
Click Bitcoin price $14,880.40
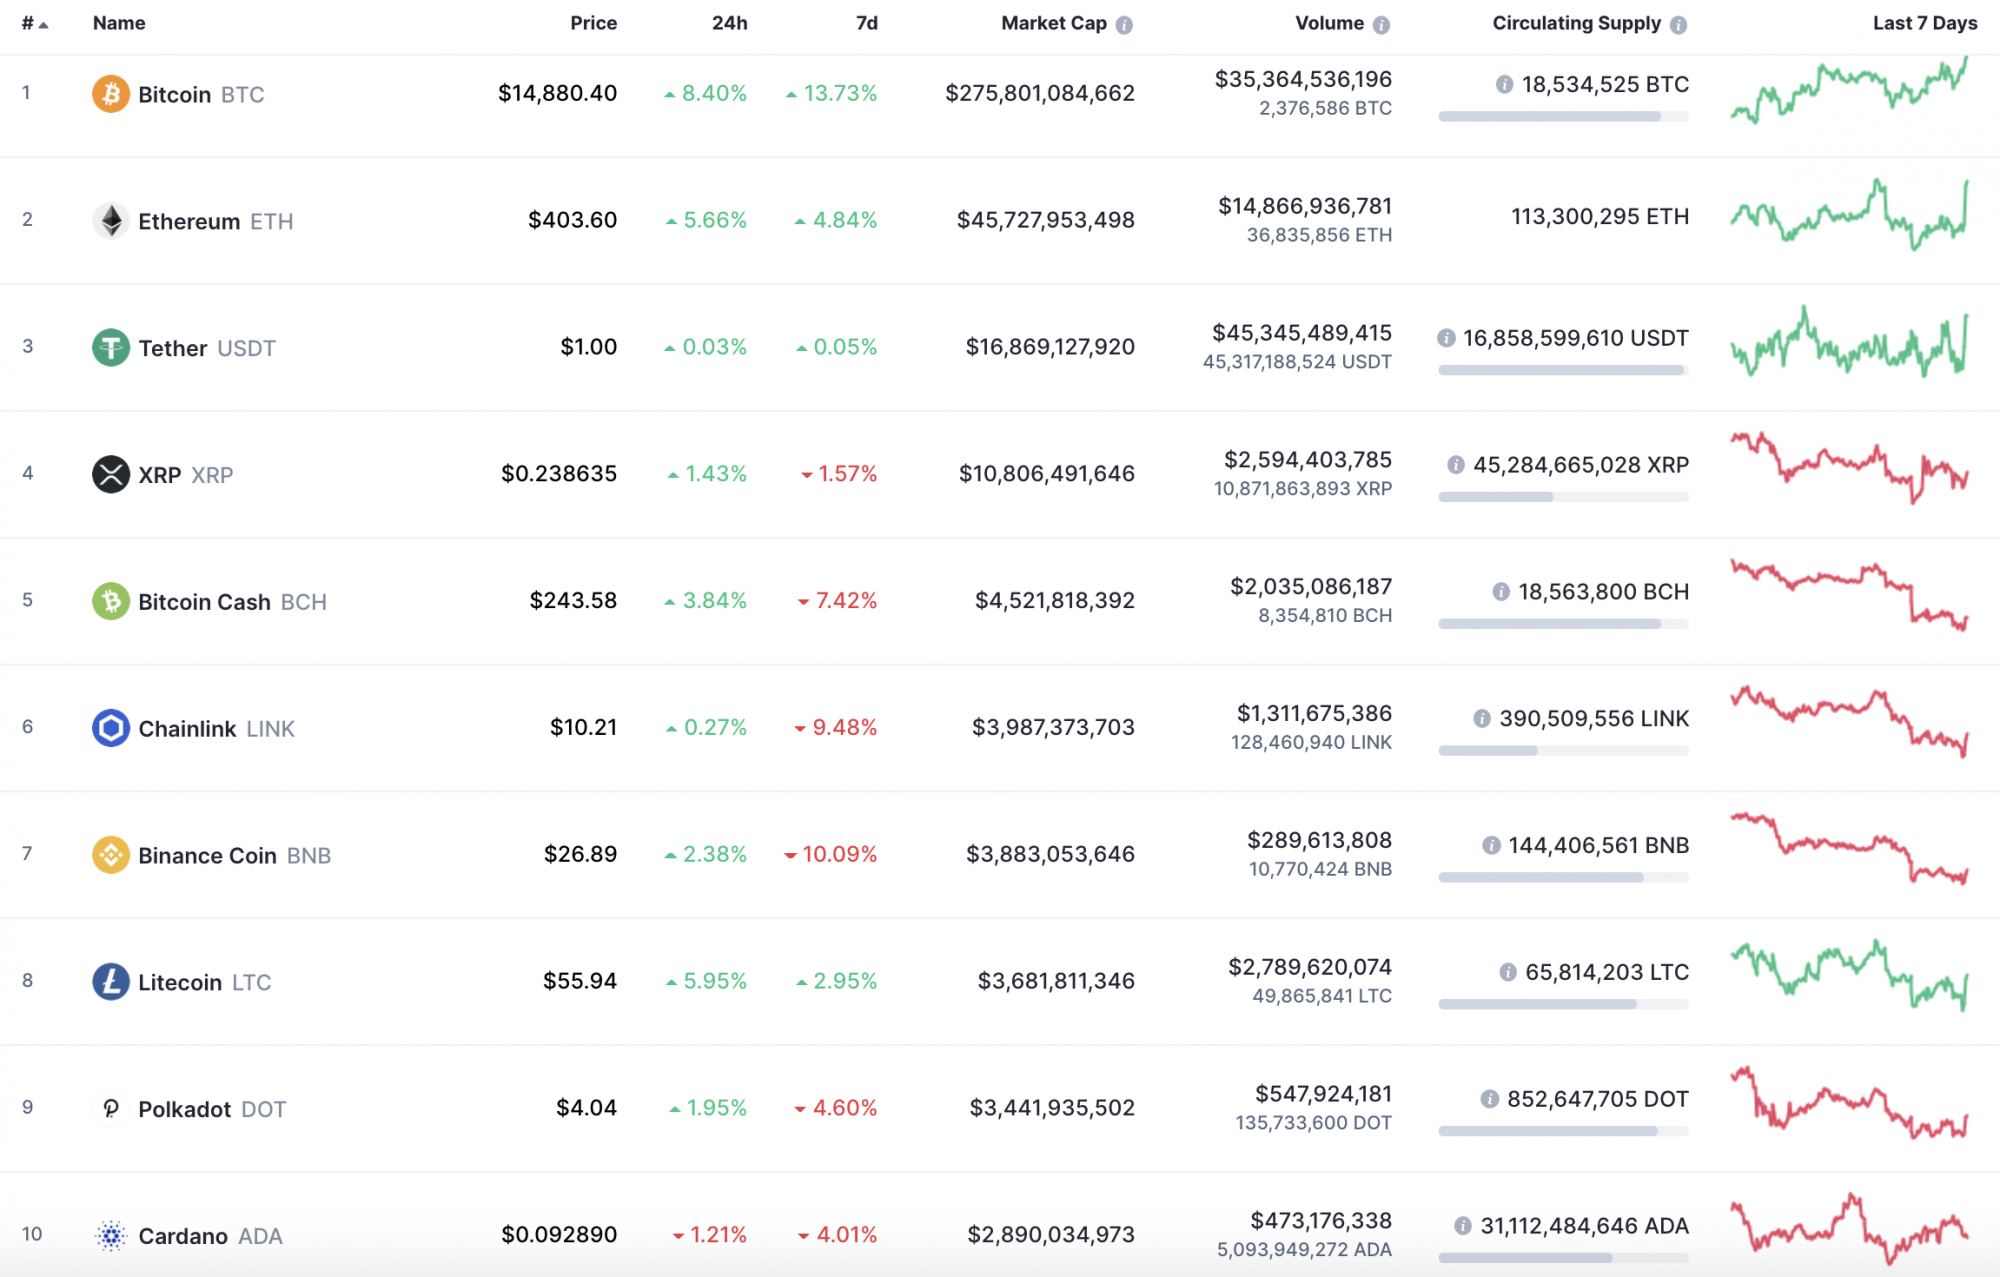click(x=557, y=93)
